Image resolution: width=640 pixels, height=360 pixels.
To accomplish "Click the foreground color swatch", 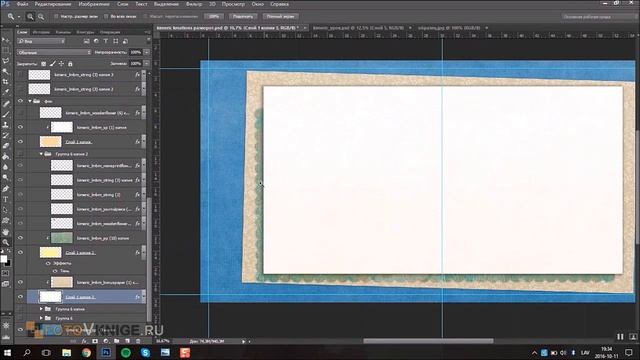I will [x=4, y=259].
